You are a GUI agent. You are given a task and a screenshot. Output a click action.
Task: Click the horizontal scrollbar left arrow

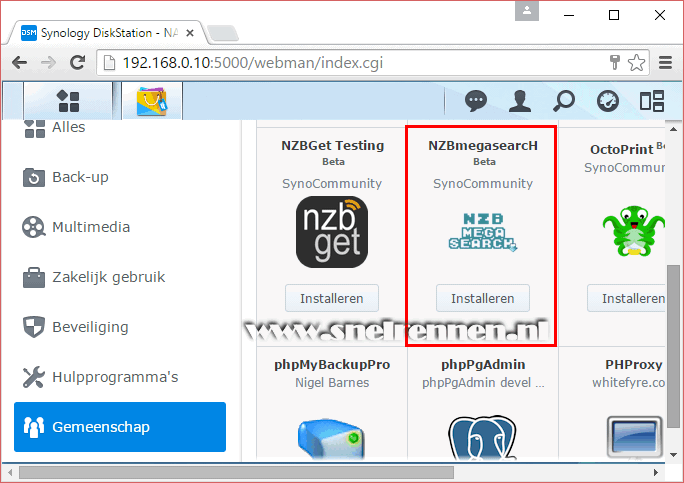(10, 472)
